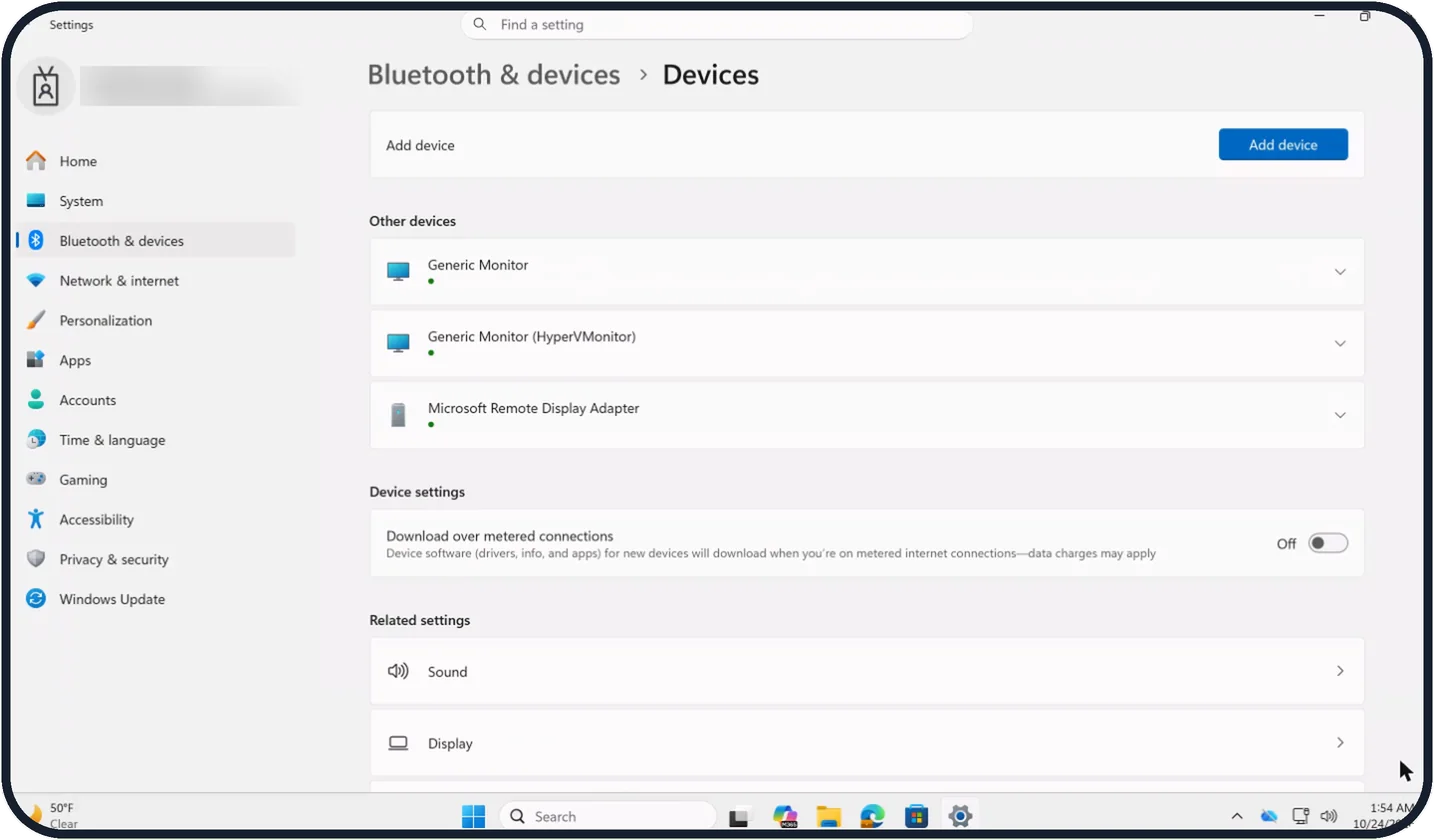Click the Windows Update icon in sidebar
Viewport: 1434px width, 840px height.
36,599
